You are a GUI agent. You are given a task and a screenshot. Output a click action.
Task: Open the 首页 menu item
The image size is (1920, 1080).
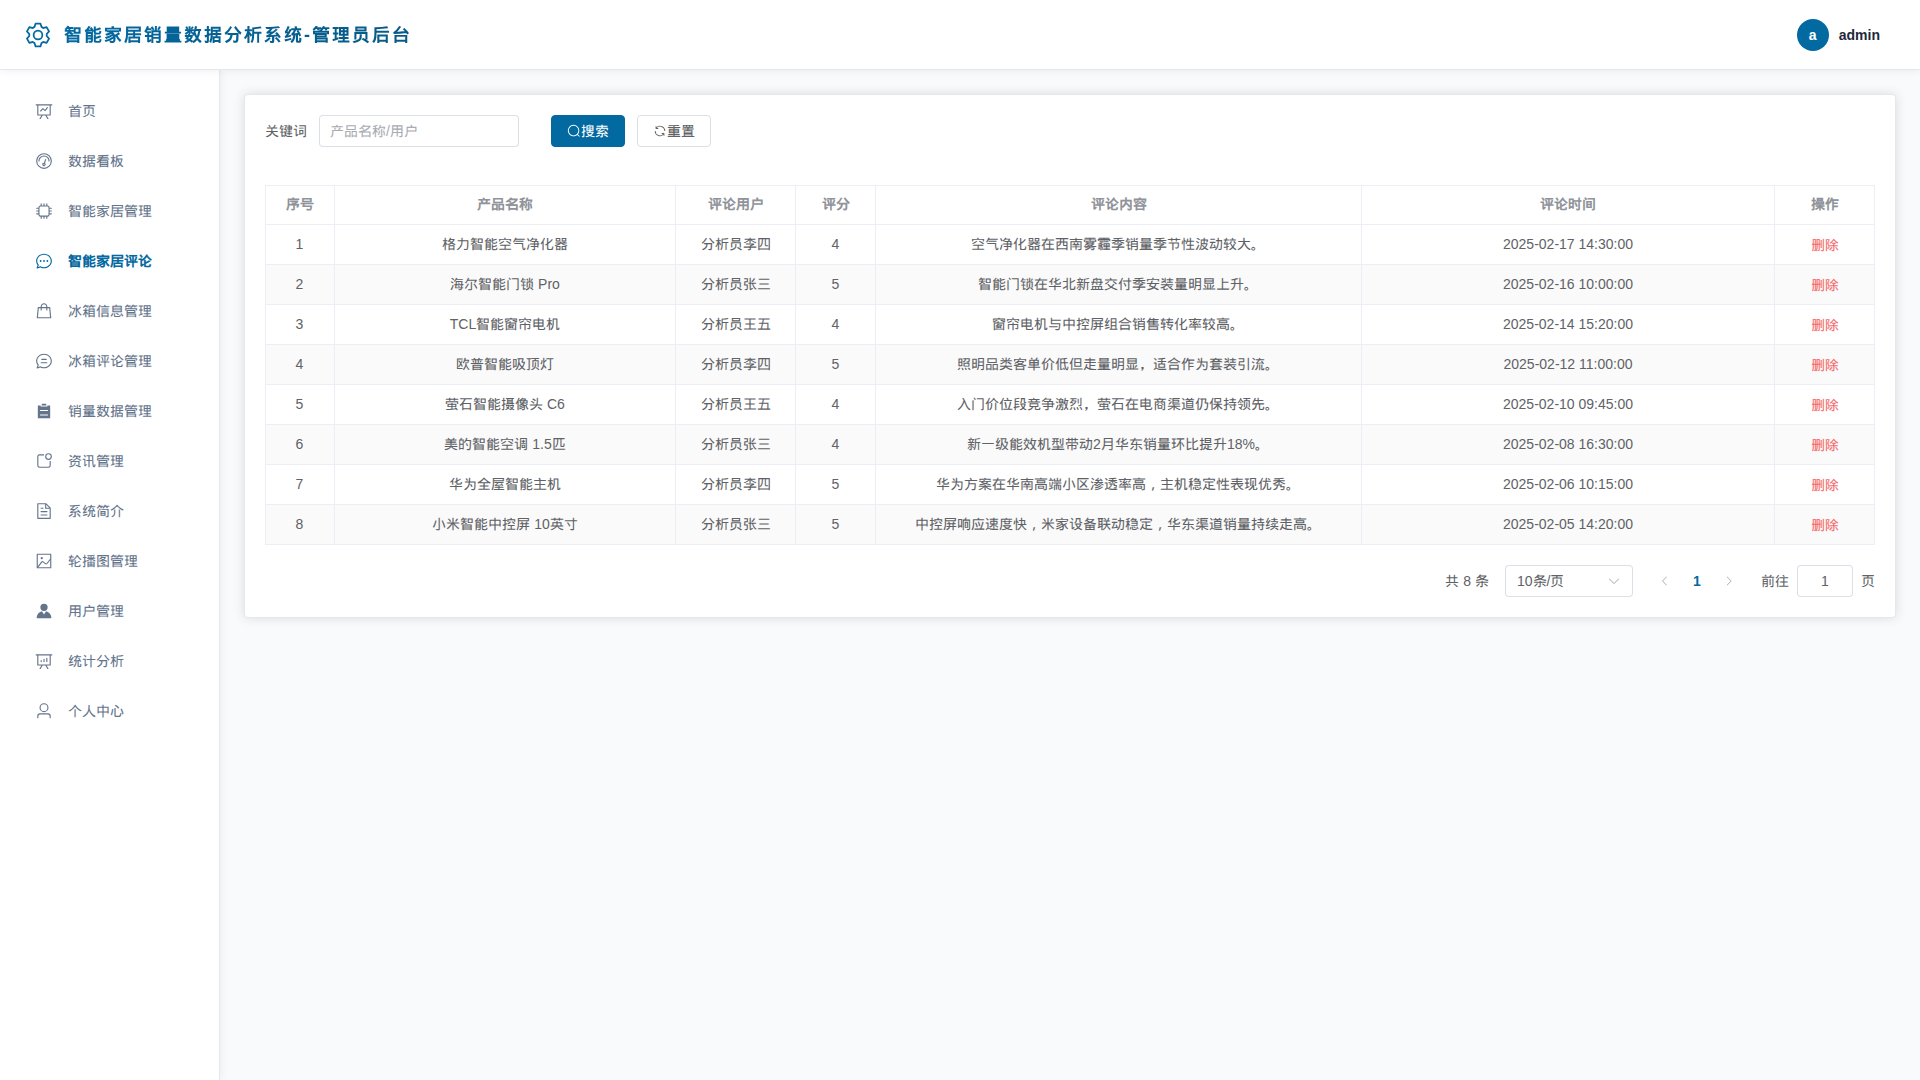[110, 111]
